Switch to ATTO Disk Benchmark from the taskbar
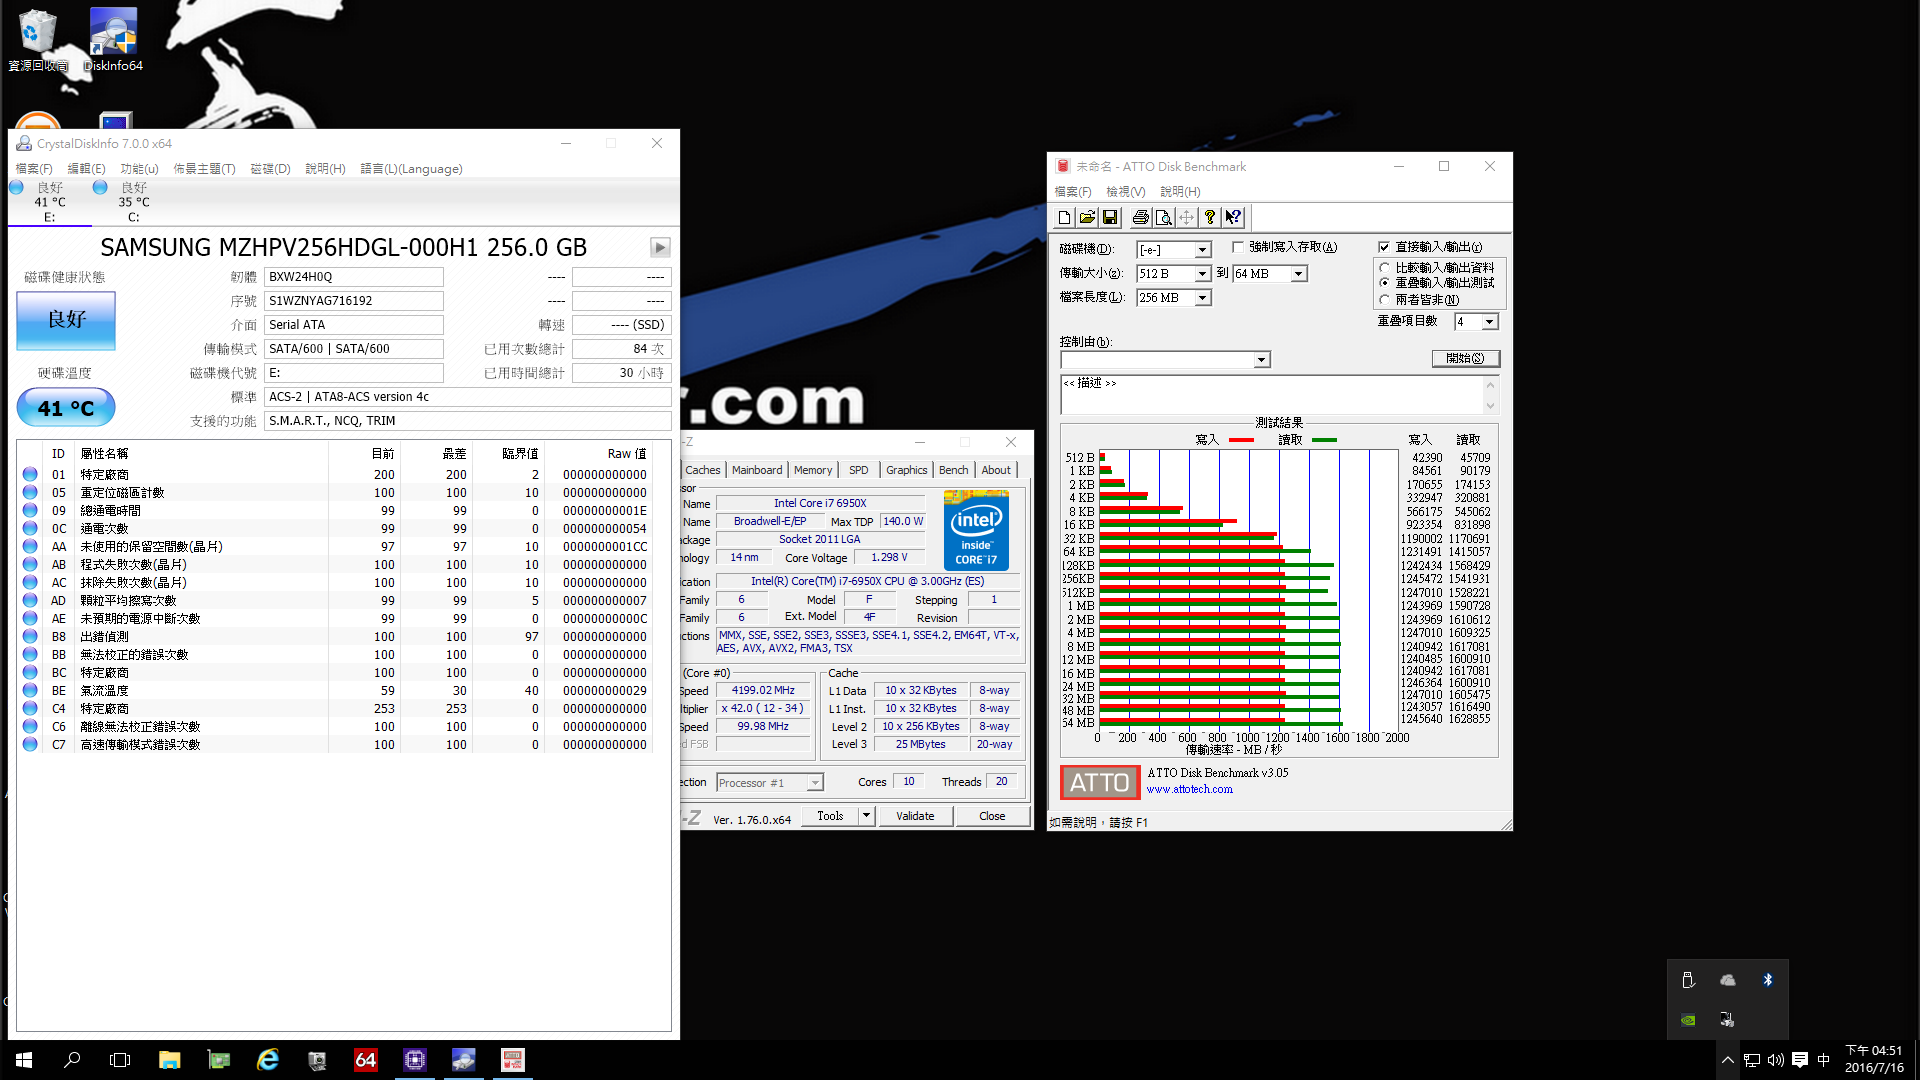The image size is (1920, 1080). (x=513, y=1060)
